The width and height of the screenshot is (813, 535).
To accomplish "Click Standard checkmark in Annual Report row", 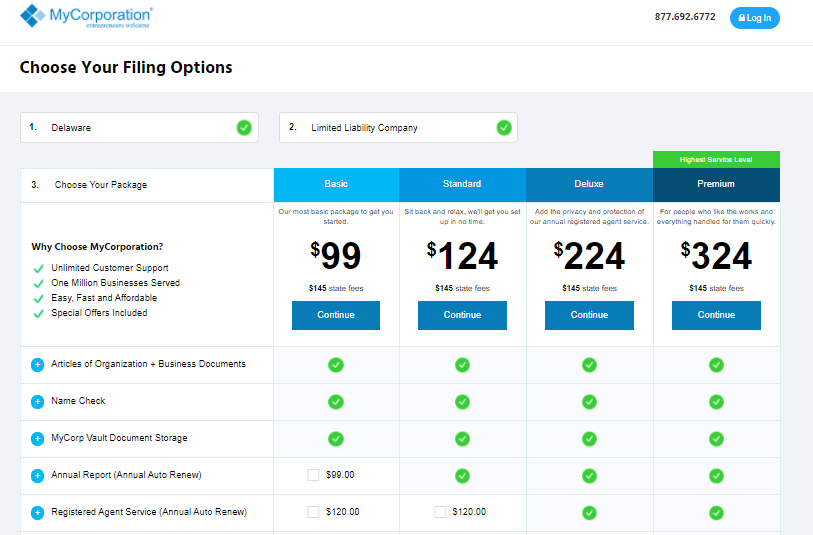I will [462, 476].
